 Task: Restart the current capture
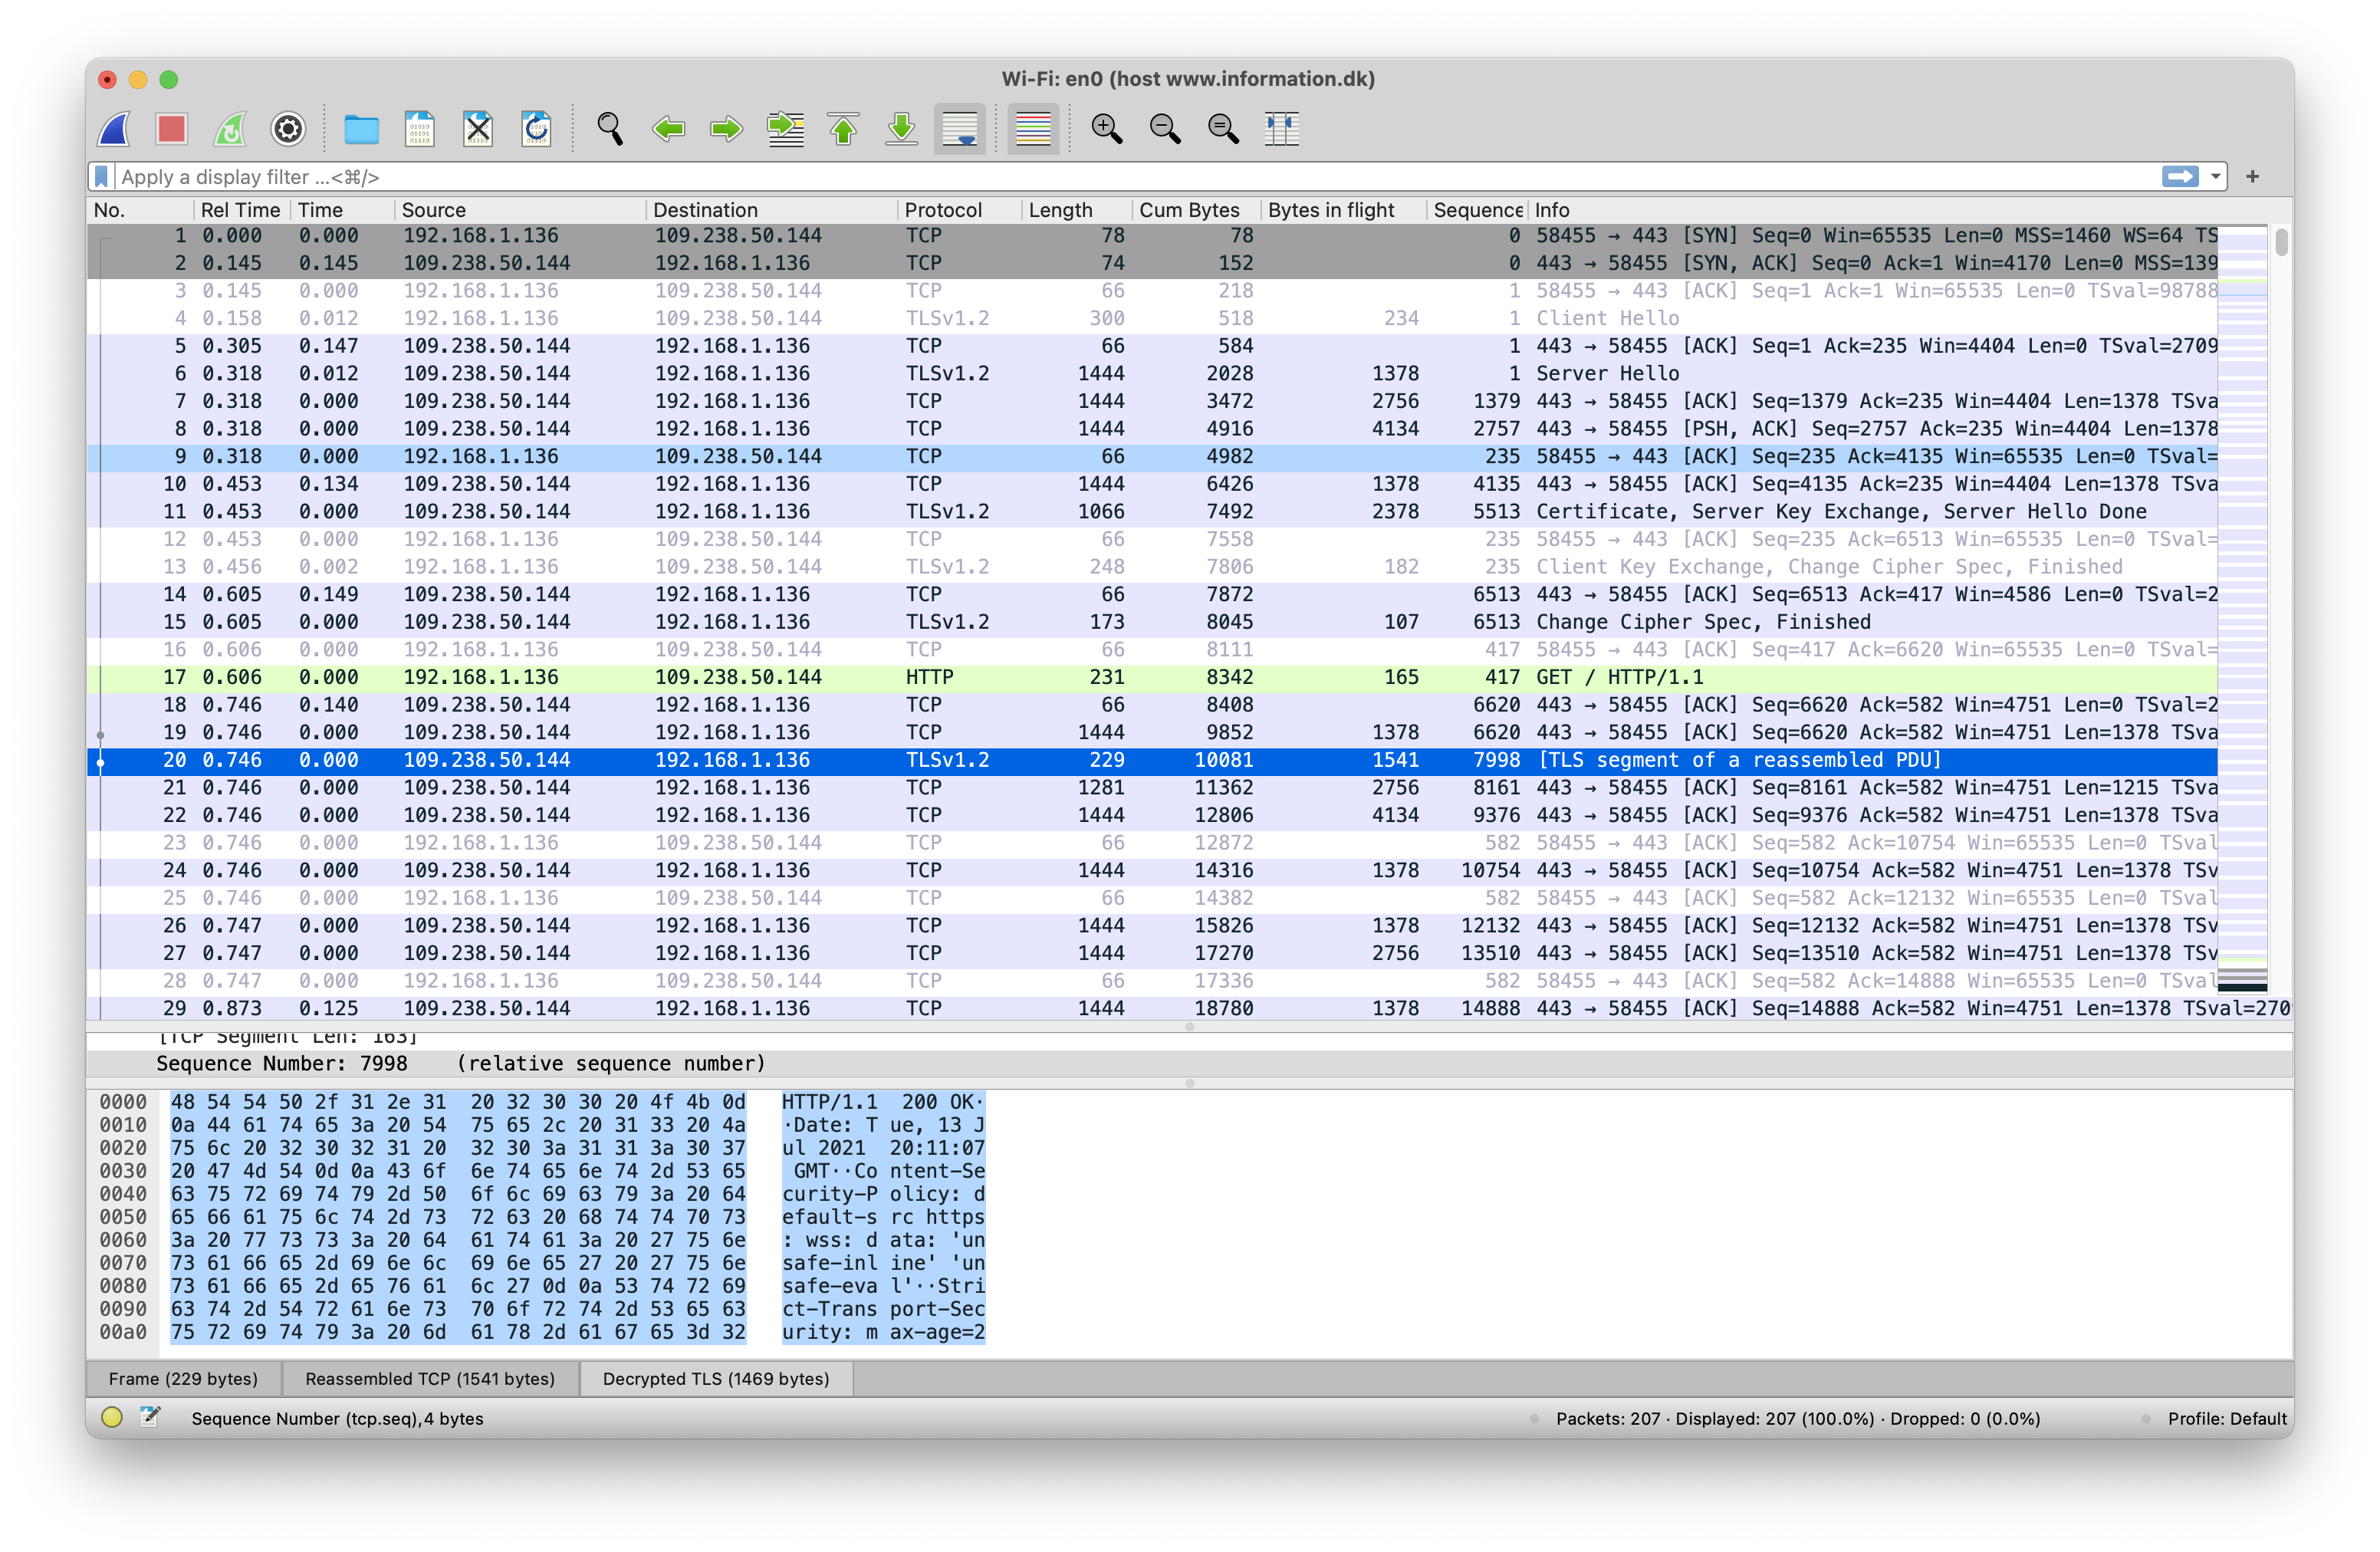[x=230, y=129]
